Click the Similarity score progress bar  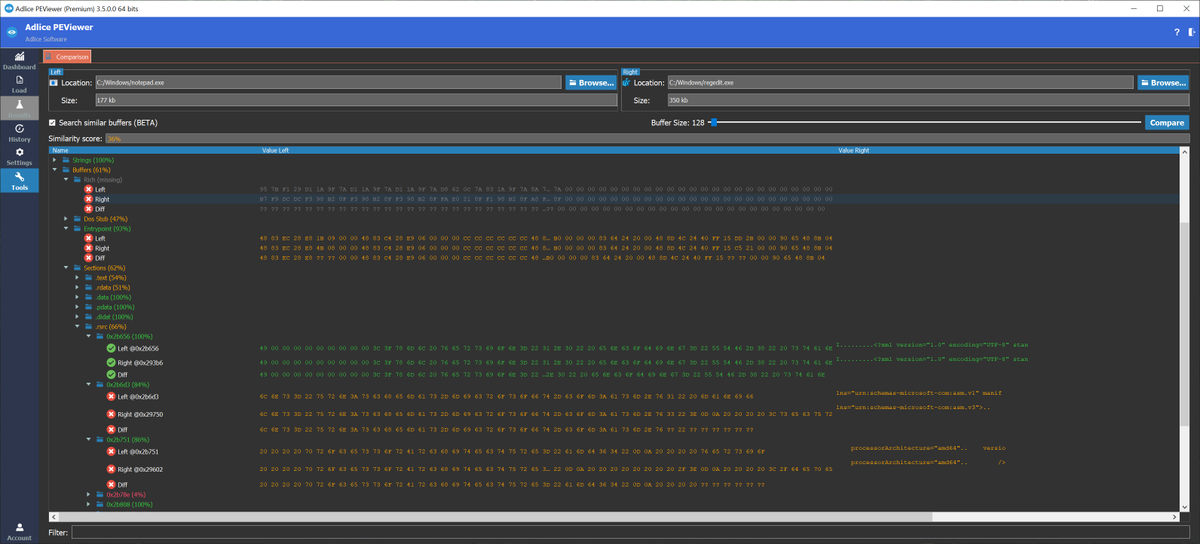coord(646,139)
